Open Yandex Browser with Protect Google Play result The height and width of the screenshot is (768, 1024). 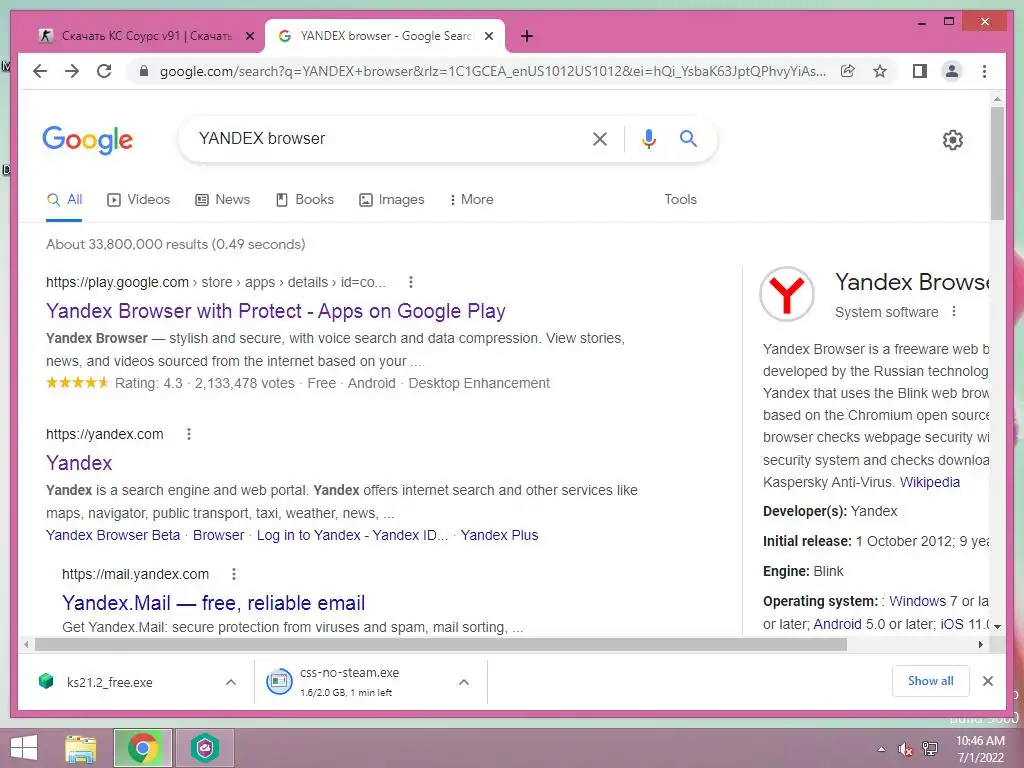point(276,311)
